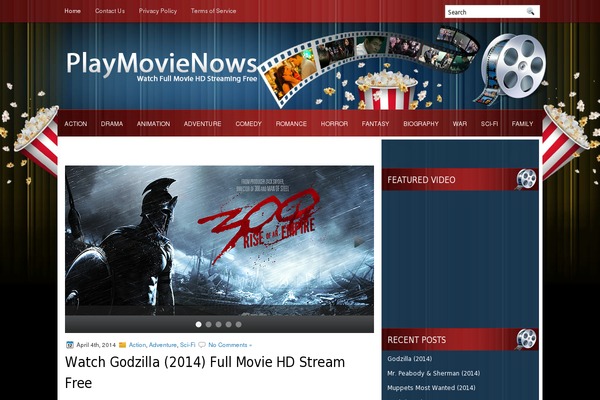Browse the Romance category
Viewport: 600px width, 400px height.
(291, 124)
